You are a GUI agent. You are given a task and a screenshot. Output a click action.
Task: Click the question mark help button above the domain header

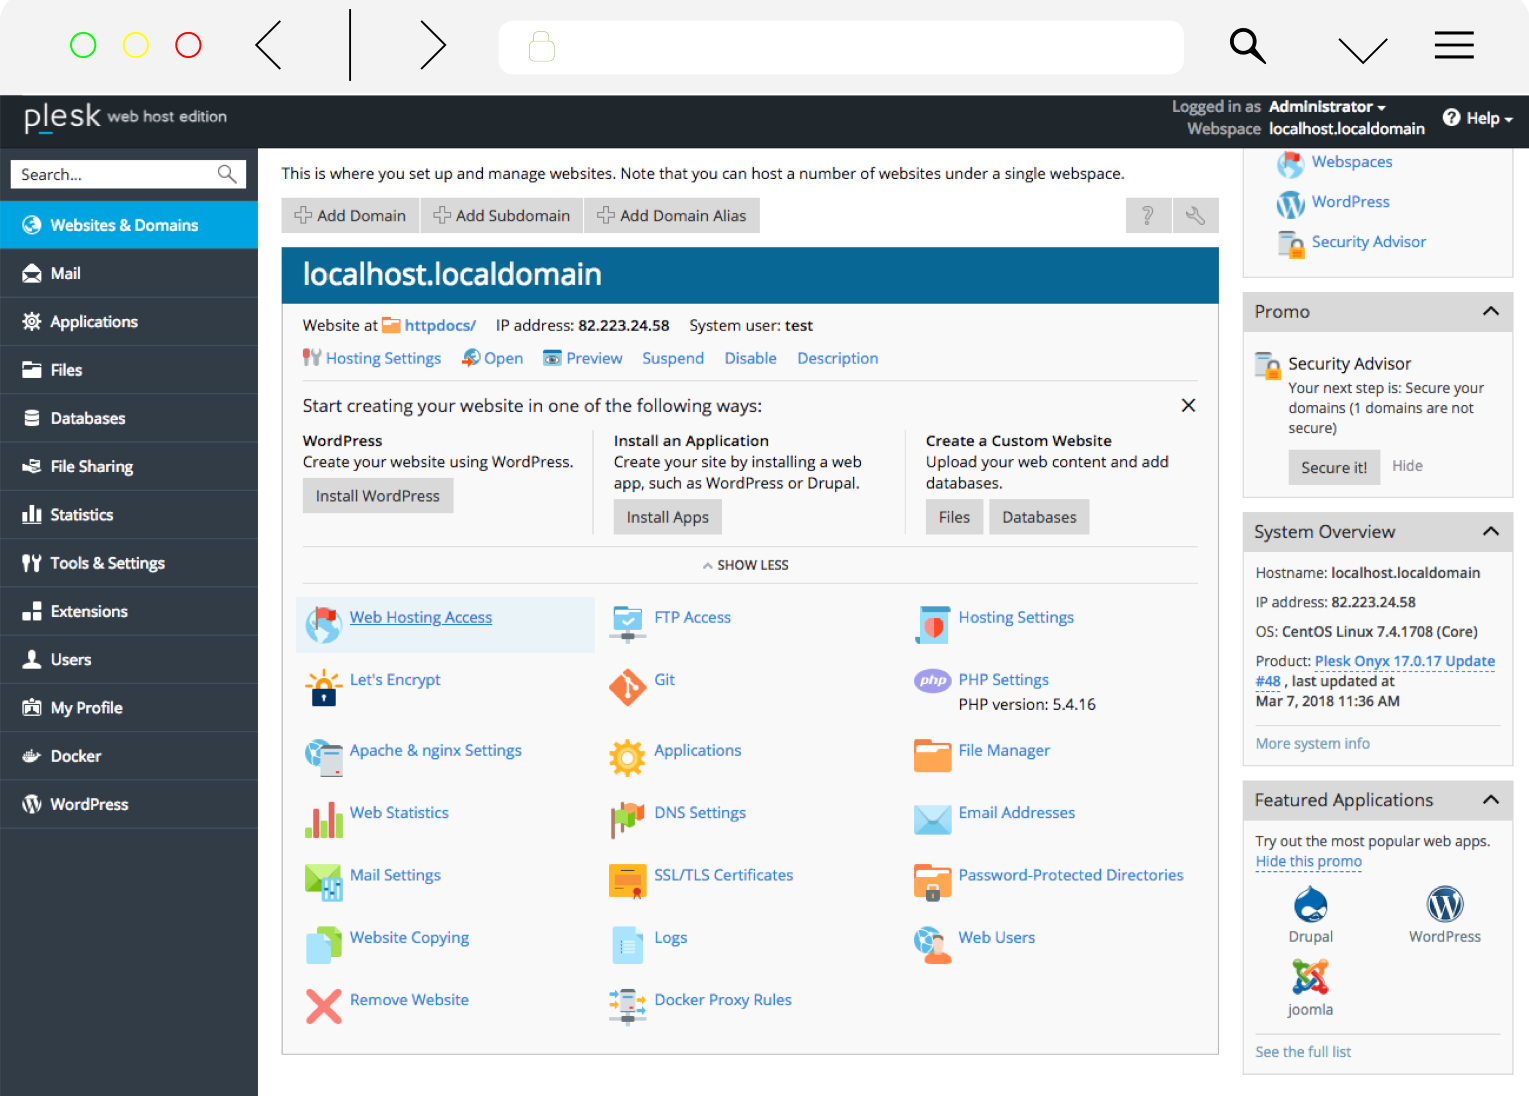tap(1148, 215)
